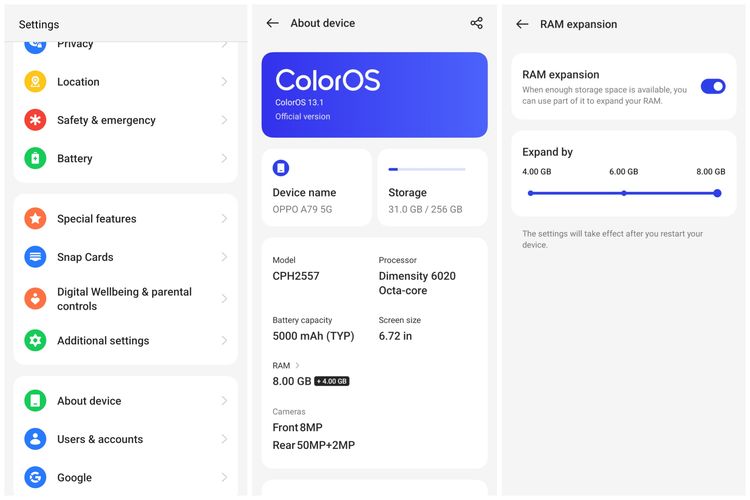Turn off the RAM expansion switch
Screen dimensions: 750x500
tap(712, 87)
